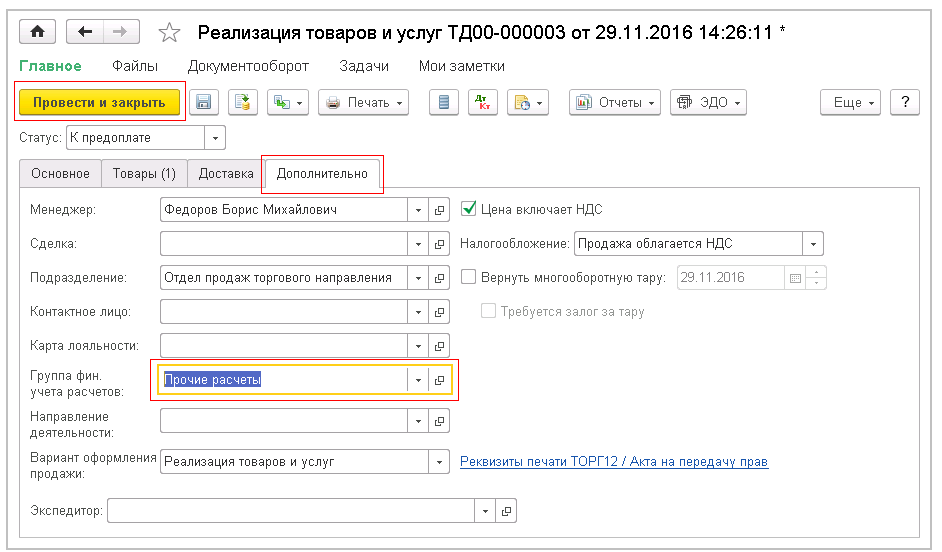Open the Налогообложение dropdown list
This screenshot has height=552, width=942.
(x=814, y=243)
